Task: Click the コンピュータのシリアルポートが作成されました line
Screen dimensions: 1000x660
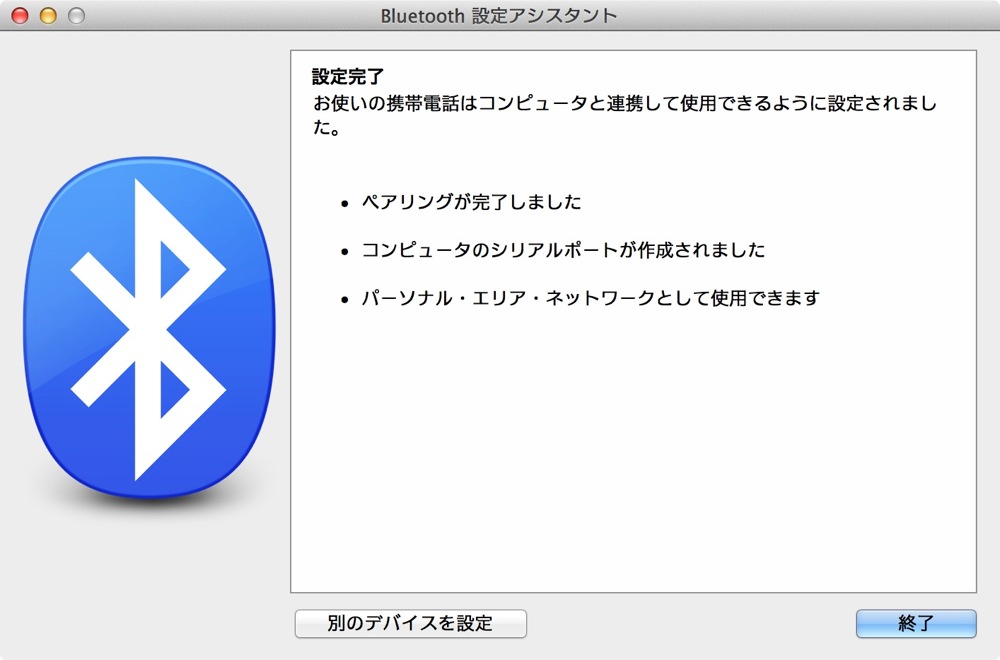Action: click(x=563, y=250)
